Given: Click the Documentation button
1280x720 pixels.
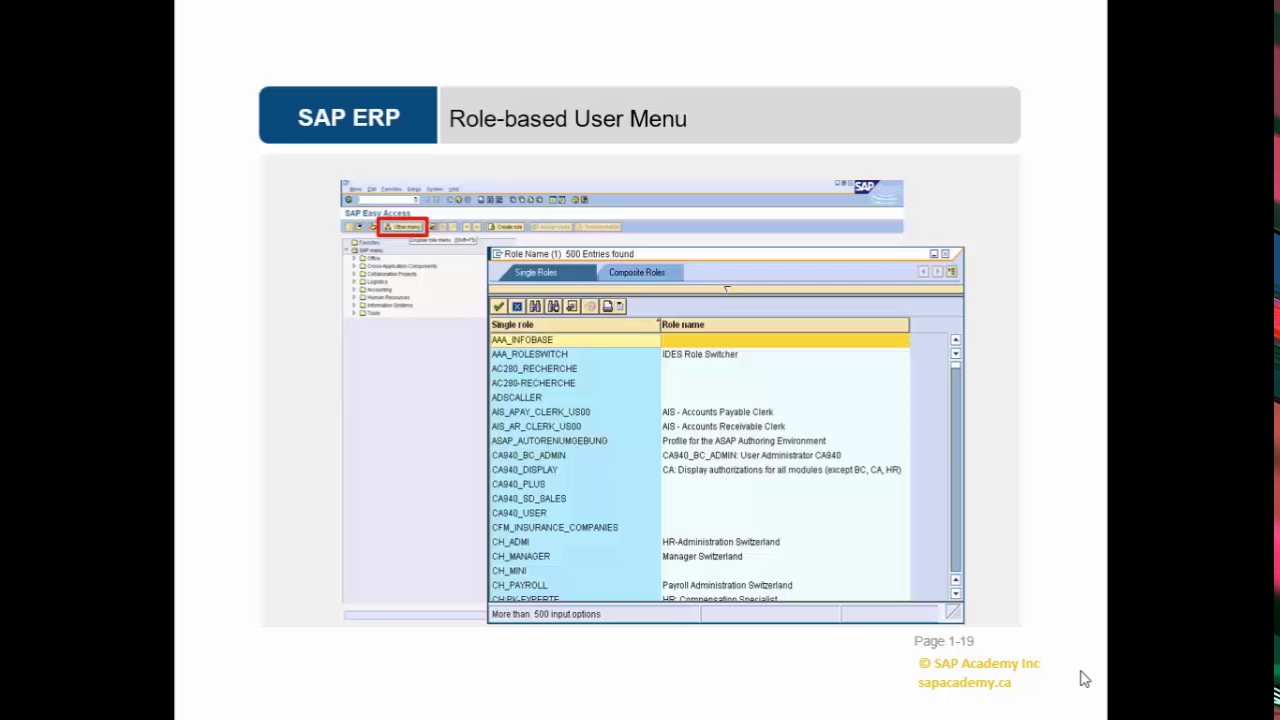Looking at the screenshot, I should click(598, 227).
